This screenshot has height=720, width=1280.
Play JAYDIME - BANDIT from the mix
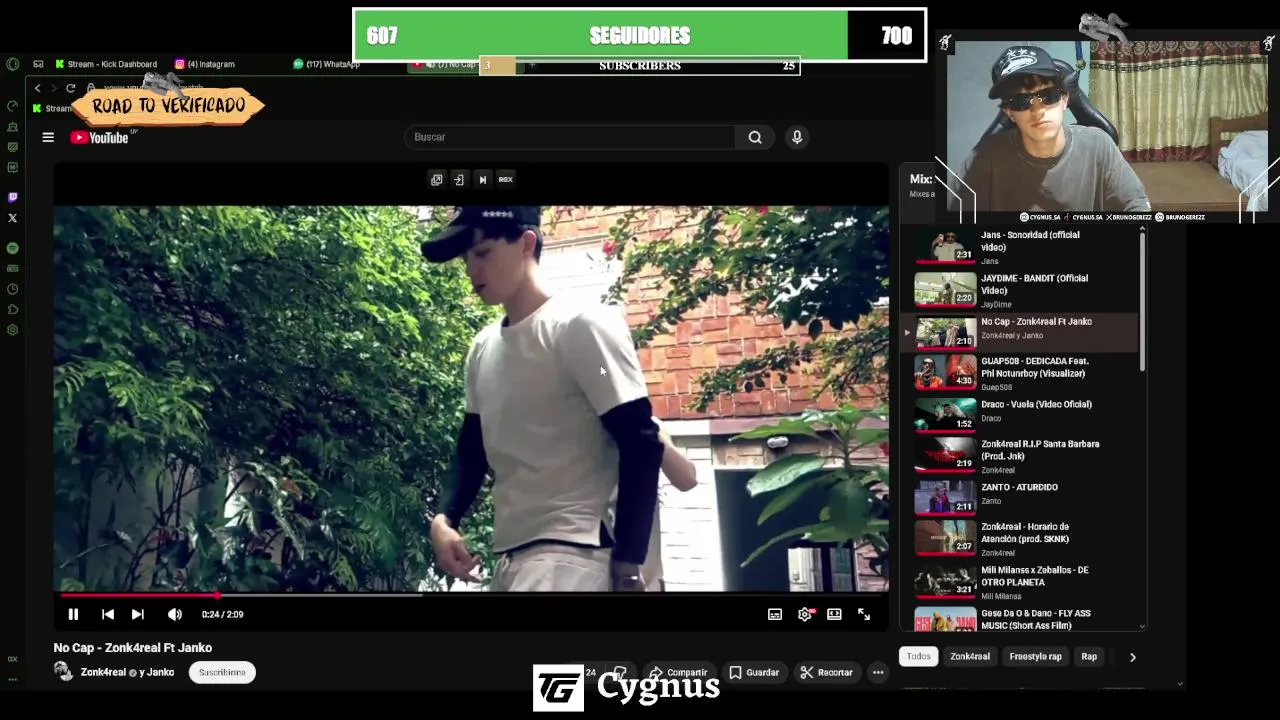tap(1020, 290)
